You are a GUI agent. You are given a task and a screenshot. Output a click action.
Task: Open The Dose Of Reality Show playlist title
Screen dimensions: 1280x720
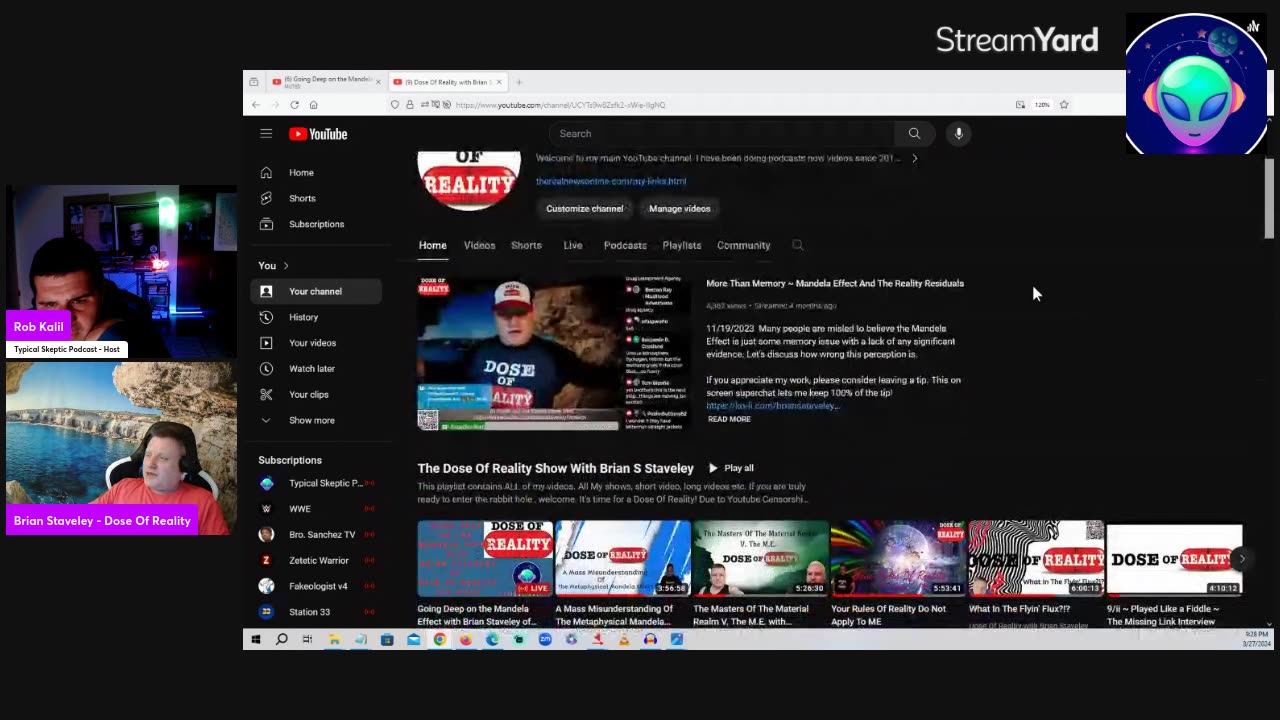click(555, 468)
